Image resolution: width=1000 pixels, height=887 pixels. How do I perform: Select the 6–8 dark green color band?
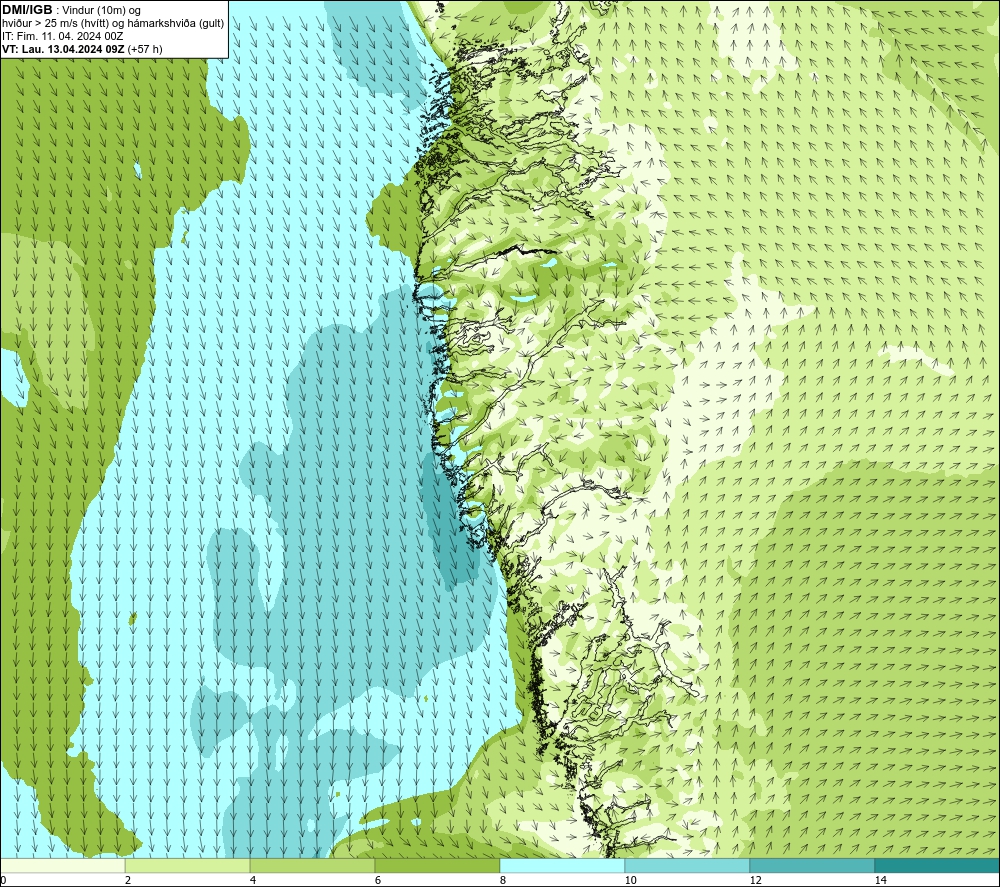(x=437, y=866)
